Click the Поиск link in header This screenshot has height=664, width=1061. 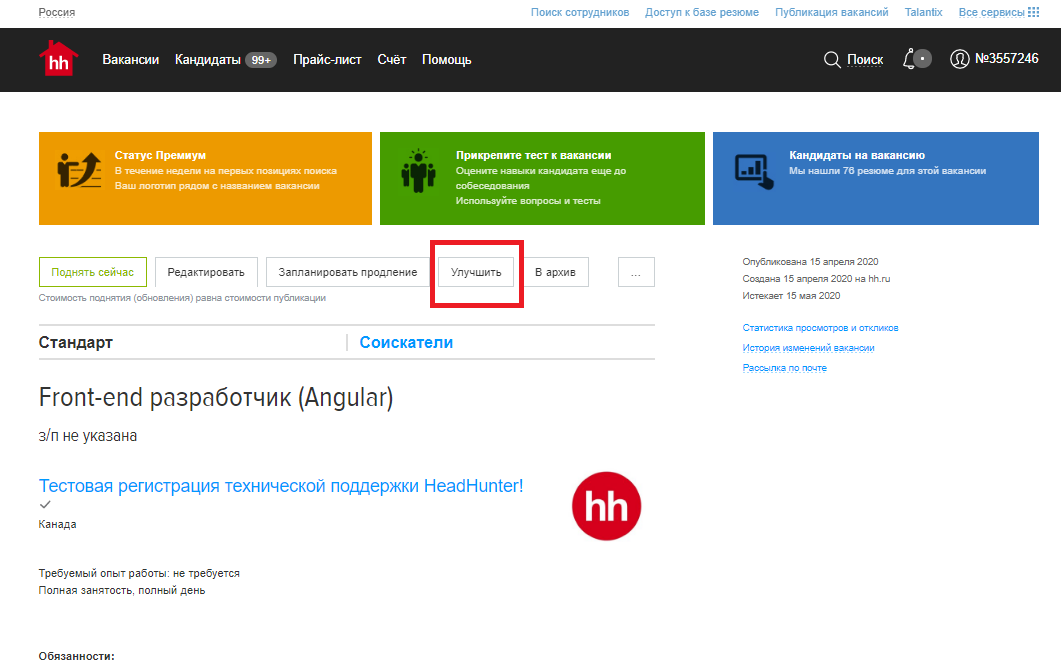pos(865,60)
